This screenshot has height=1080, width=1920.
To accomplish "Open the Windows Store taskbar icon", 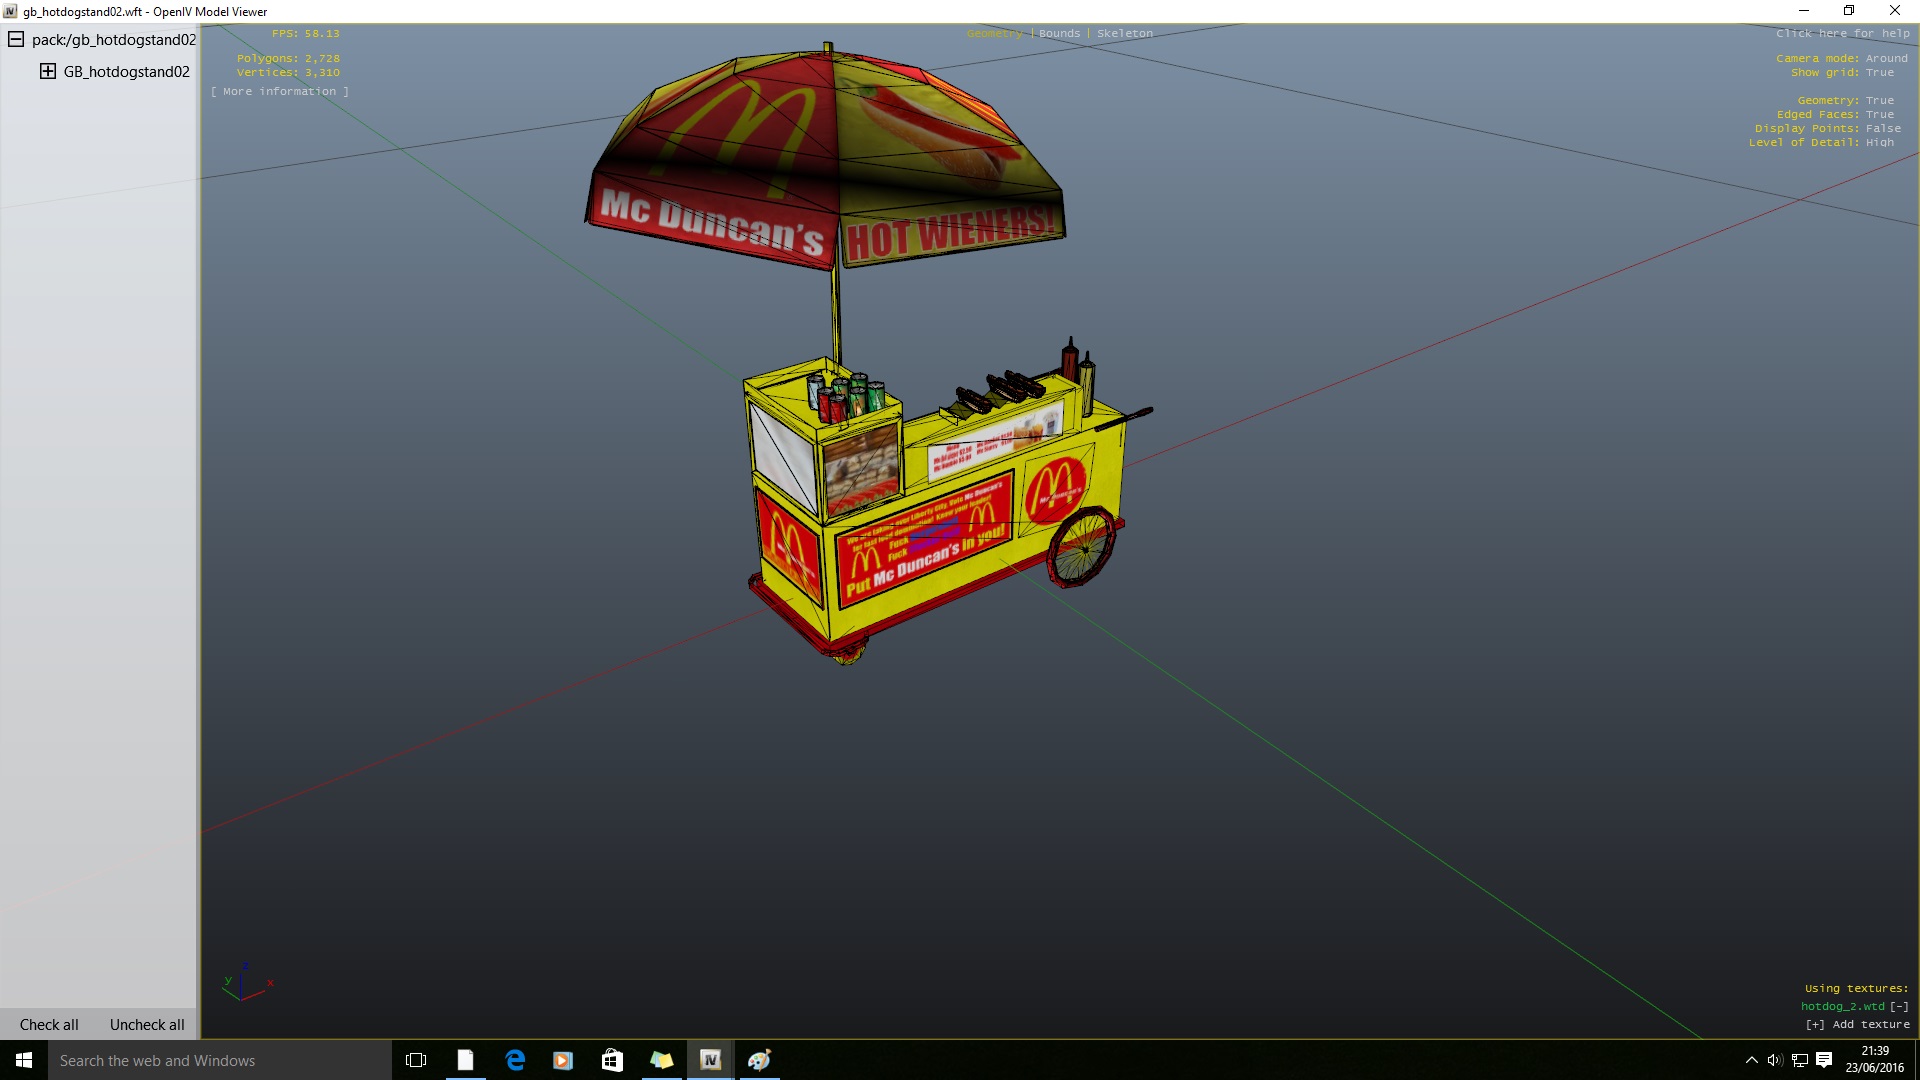I will point(612,1060).
